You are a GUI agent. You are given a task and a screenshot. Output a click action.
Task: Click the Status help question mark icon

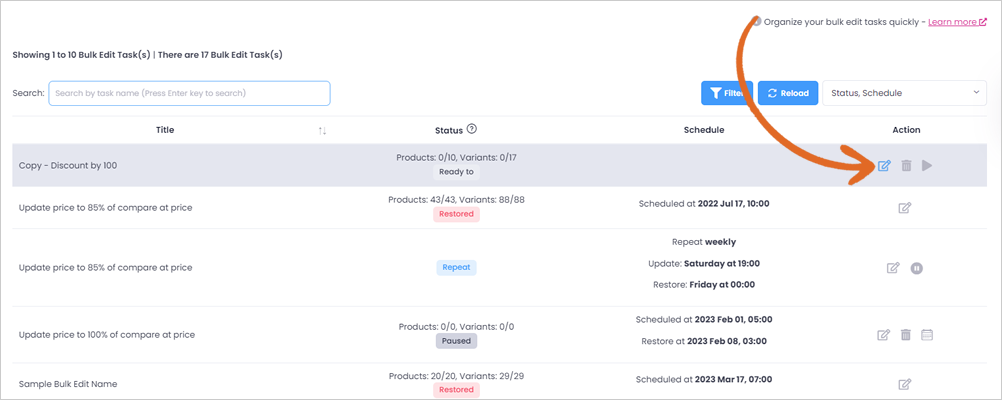[472, 129]
